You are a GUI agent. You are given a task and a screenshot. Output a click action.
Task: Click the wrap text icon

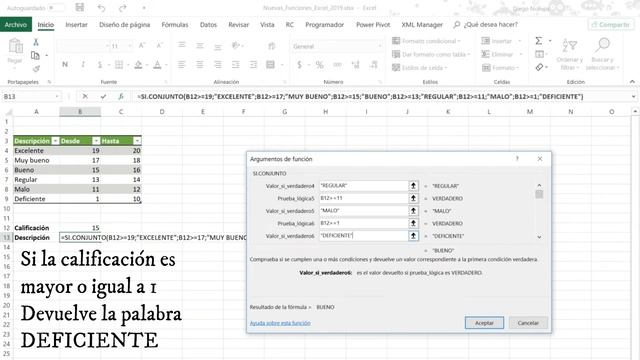pos(271,46)
